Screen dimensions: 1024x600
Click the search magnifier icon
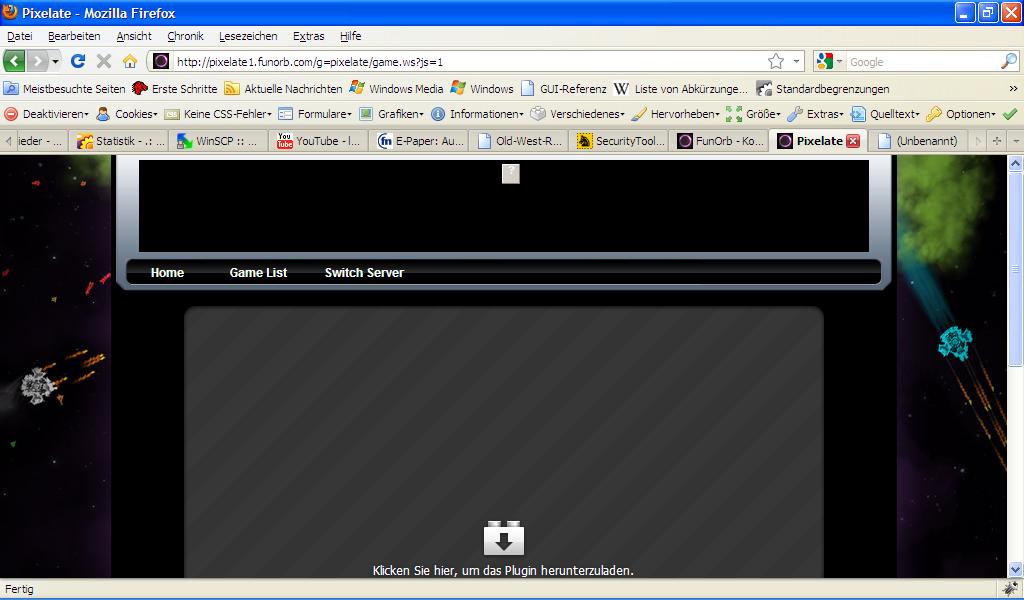tap(1008, 61)
